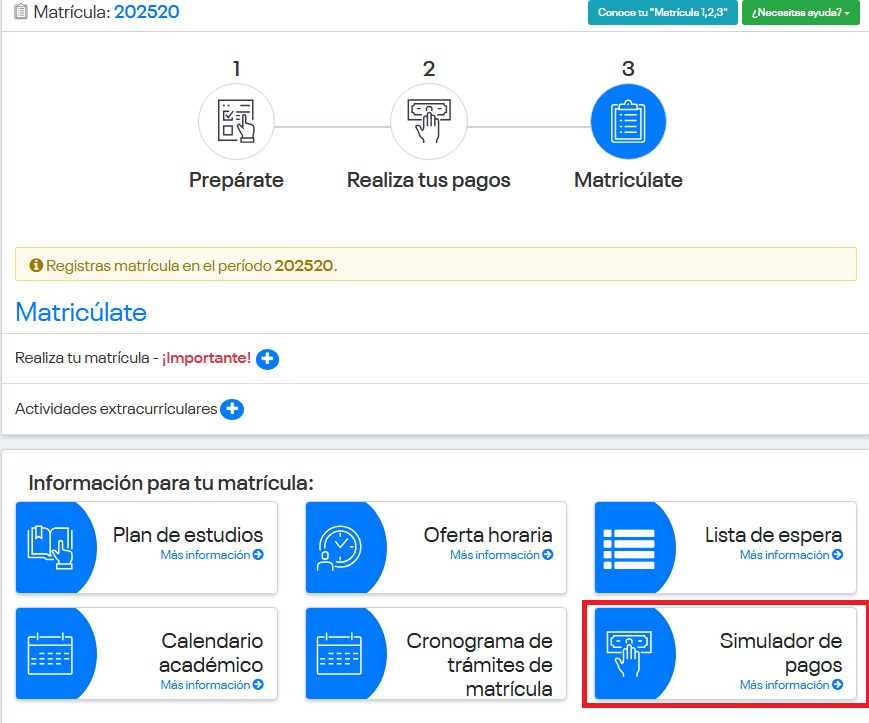Click Más información under Lista de espera
Image resolution: width=869 pixels, height=723 pixels.
(x=790, y=555)
